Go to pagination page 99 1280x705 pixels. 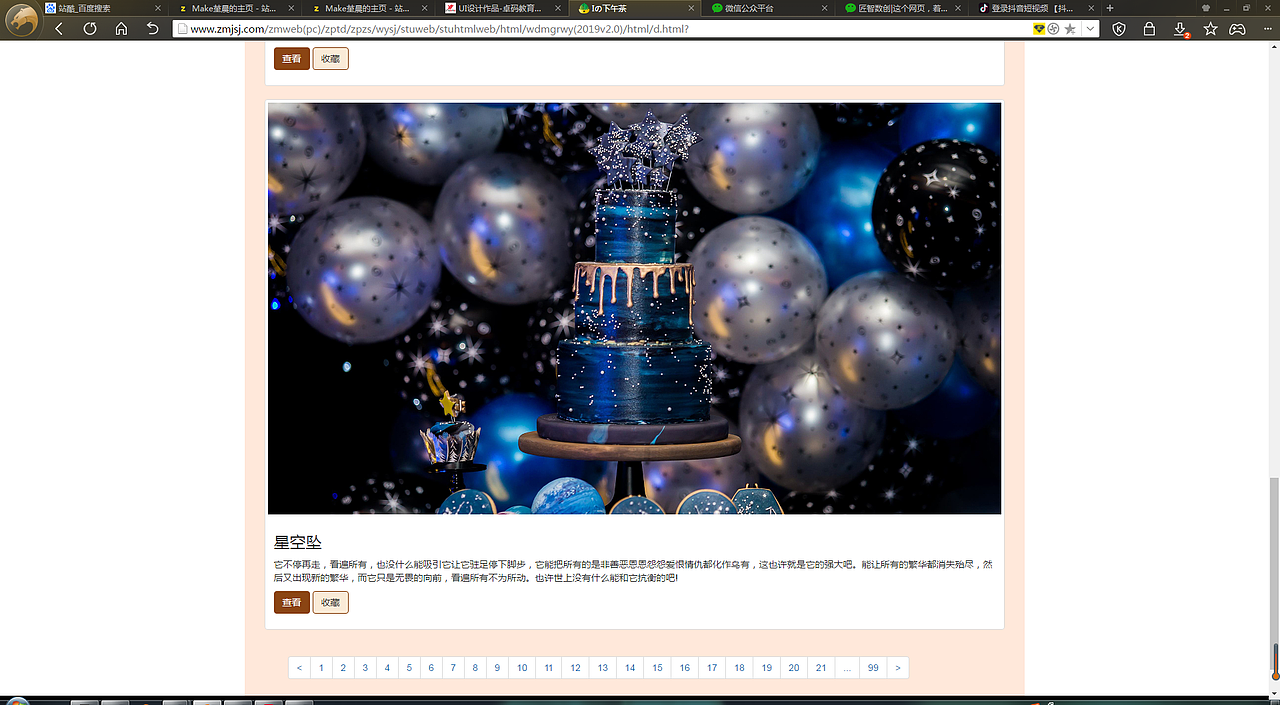click(x=873, y=668)
